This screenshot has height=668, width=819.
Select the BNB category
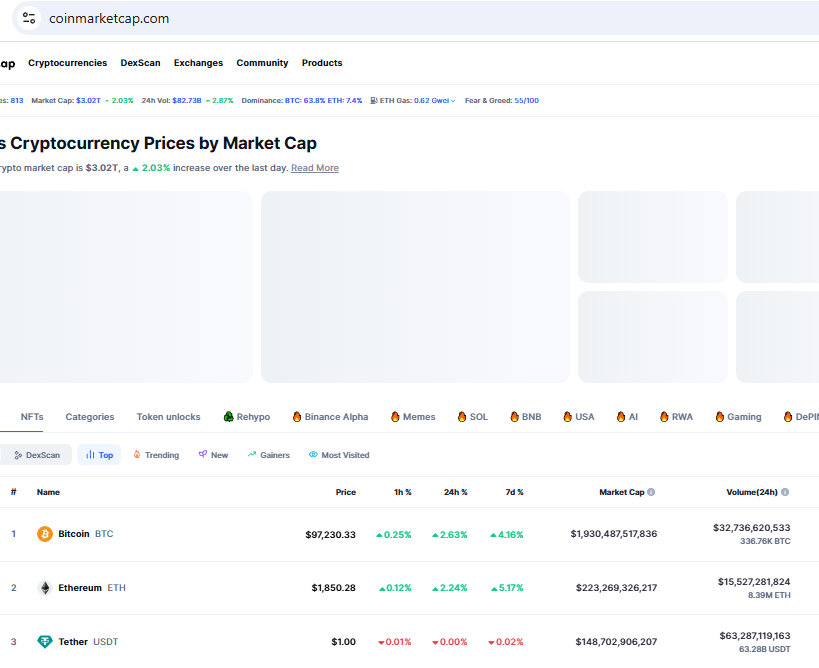[525, 417]
